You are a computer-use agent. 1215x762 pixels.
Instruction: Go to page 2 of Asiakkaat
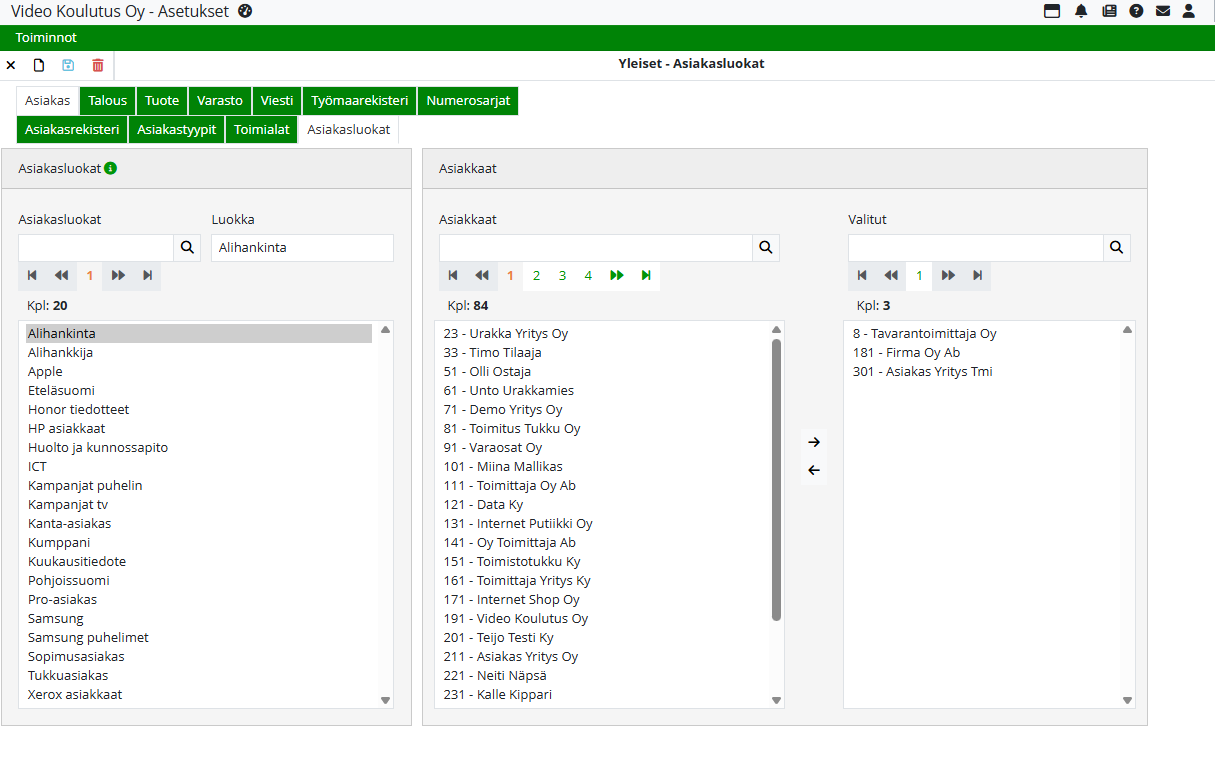click(x=536, y=275)
